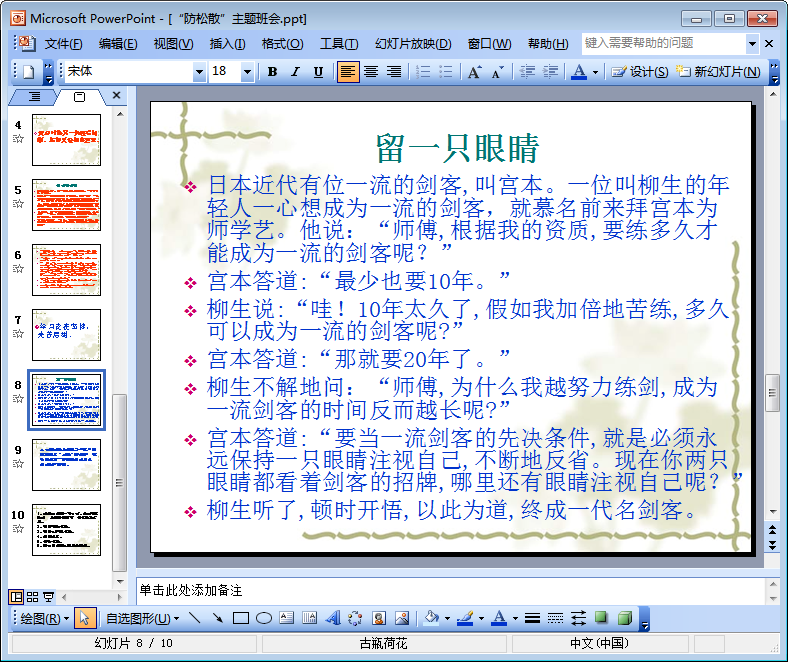Viewport: 788px width, 662px height.
Task: Select slide 7 thumbnail
Action: 66,335
